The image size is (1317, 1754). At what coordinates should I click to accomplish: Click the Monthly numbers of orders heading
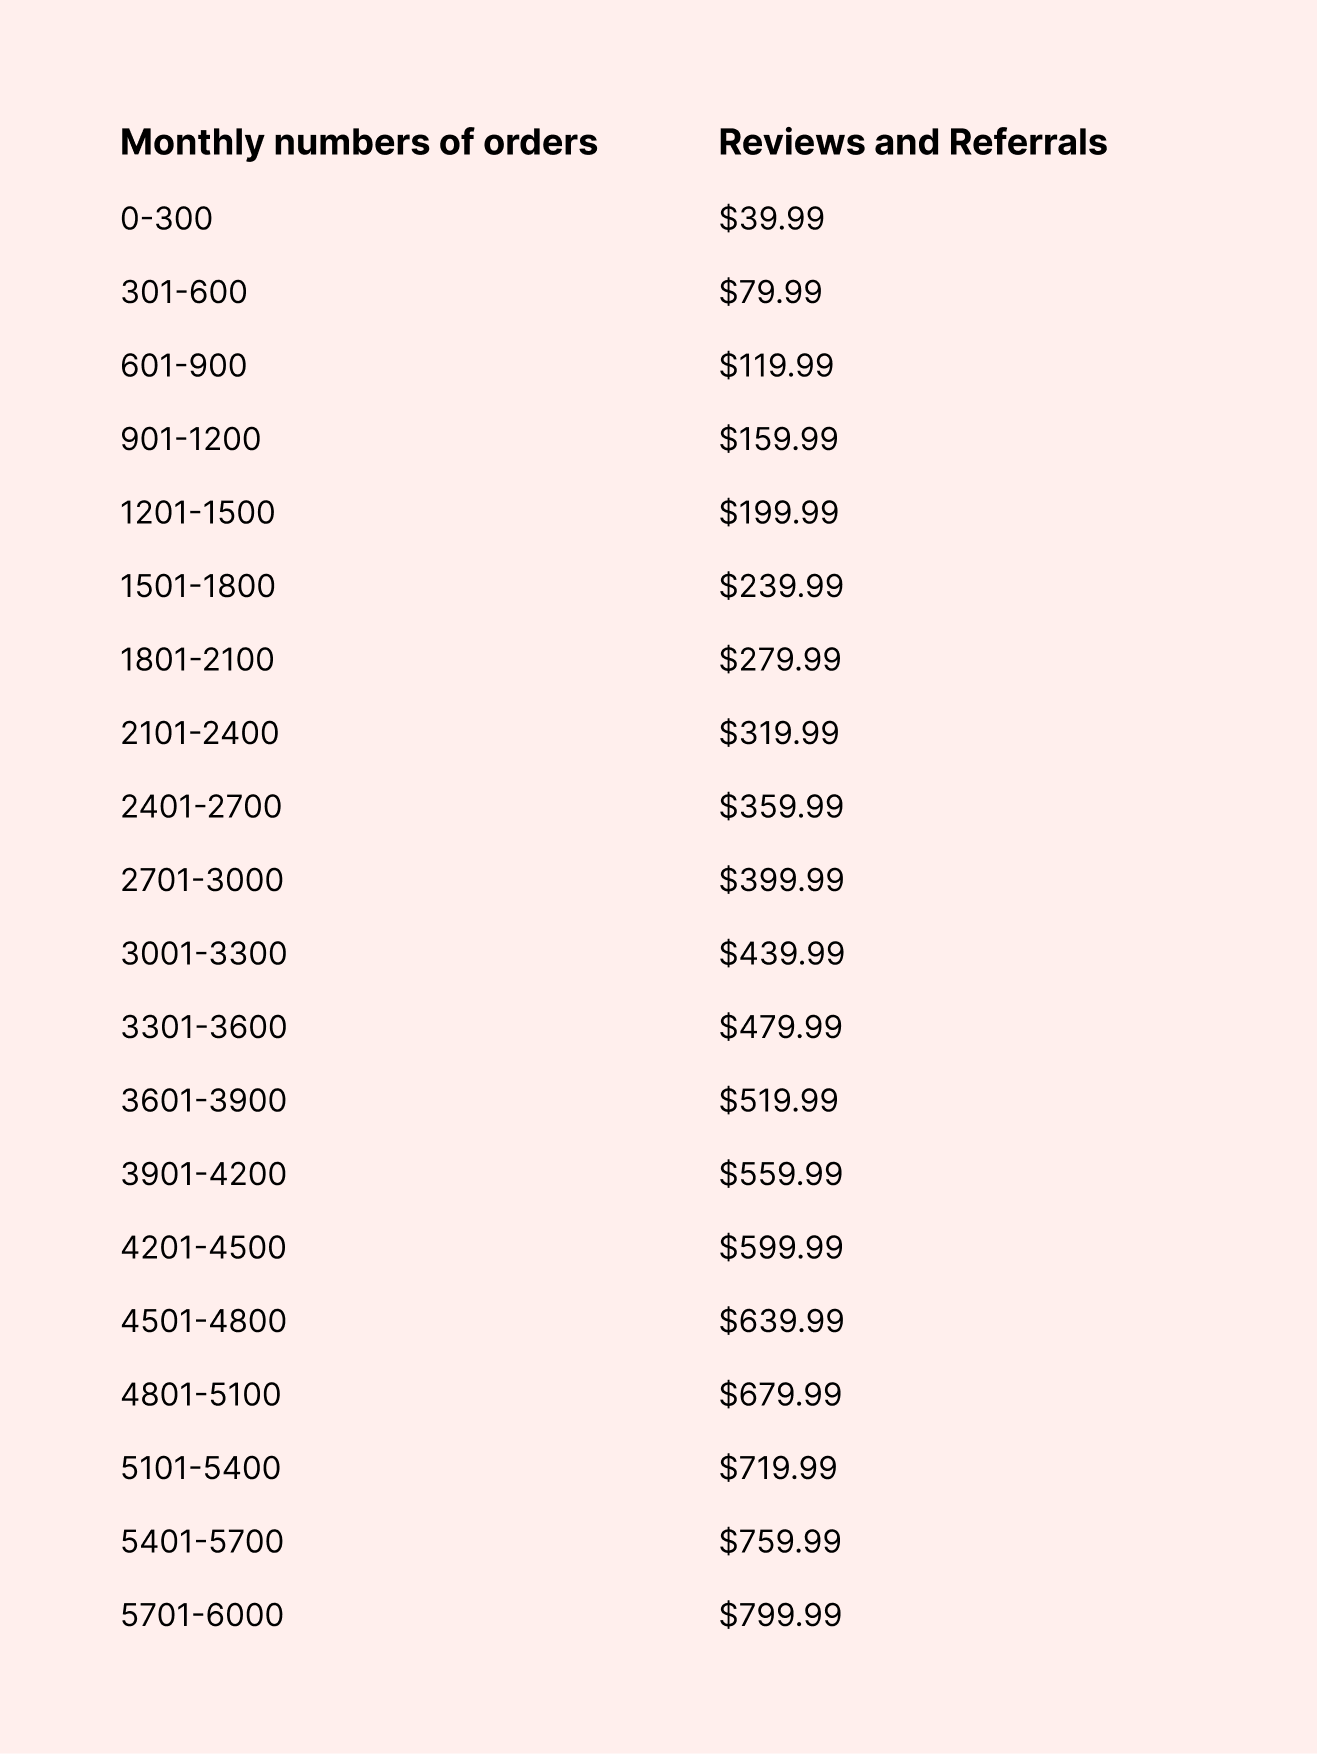click(x=358, y=142)
